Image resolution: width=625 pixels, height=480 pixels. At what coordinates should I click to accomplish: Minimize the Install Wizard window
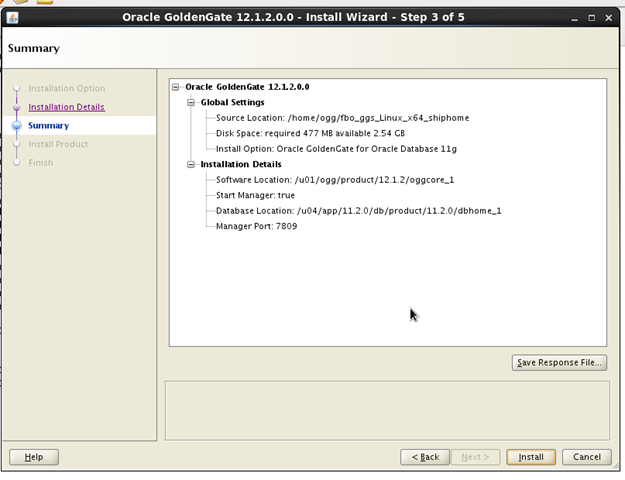(574, 18)
